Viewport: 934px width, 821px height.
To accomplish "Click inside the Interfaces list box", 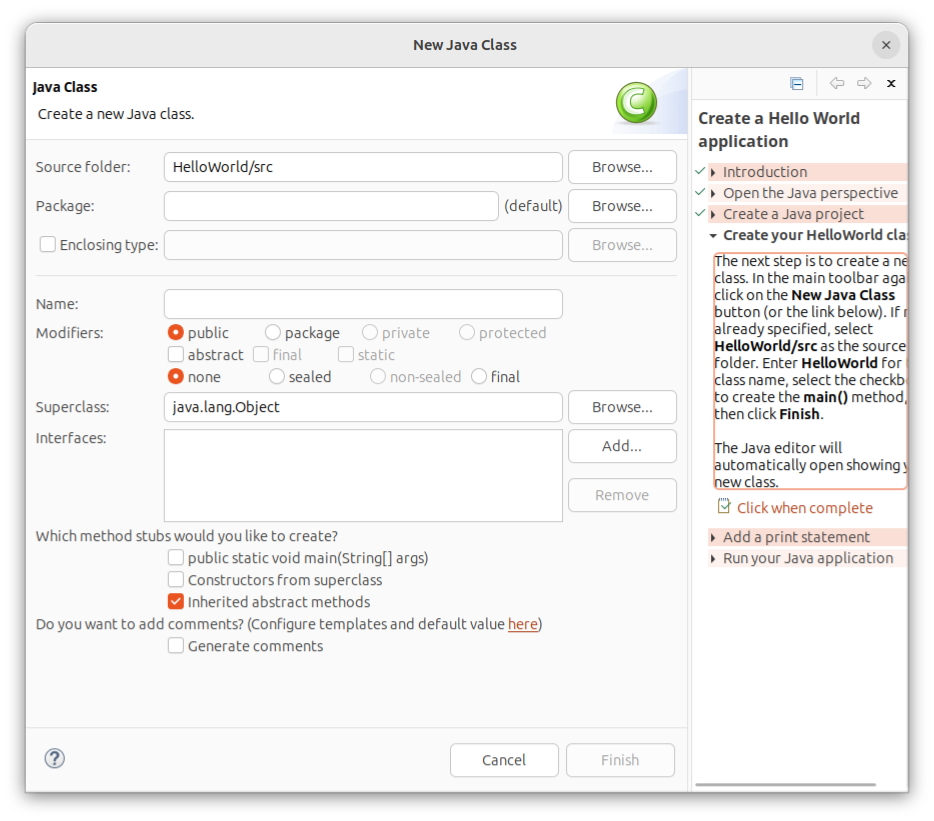I will click(x=363, y=475).
